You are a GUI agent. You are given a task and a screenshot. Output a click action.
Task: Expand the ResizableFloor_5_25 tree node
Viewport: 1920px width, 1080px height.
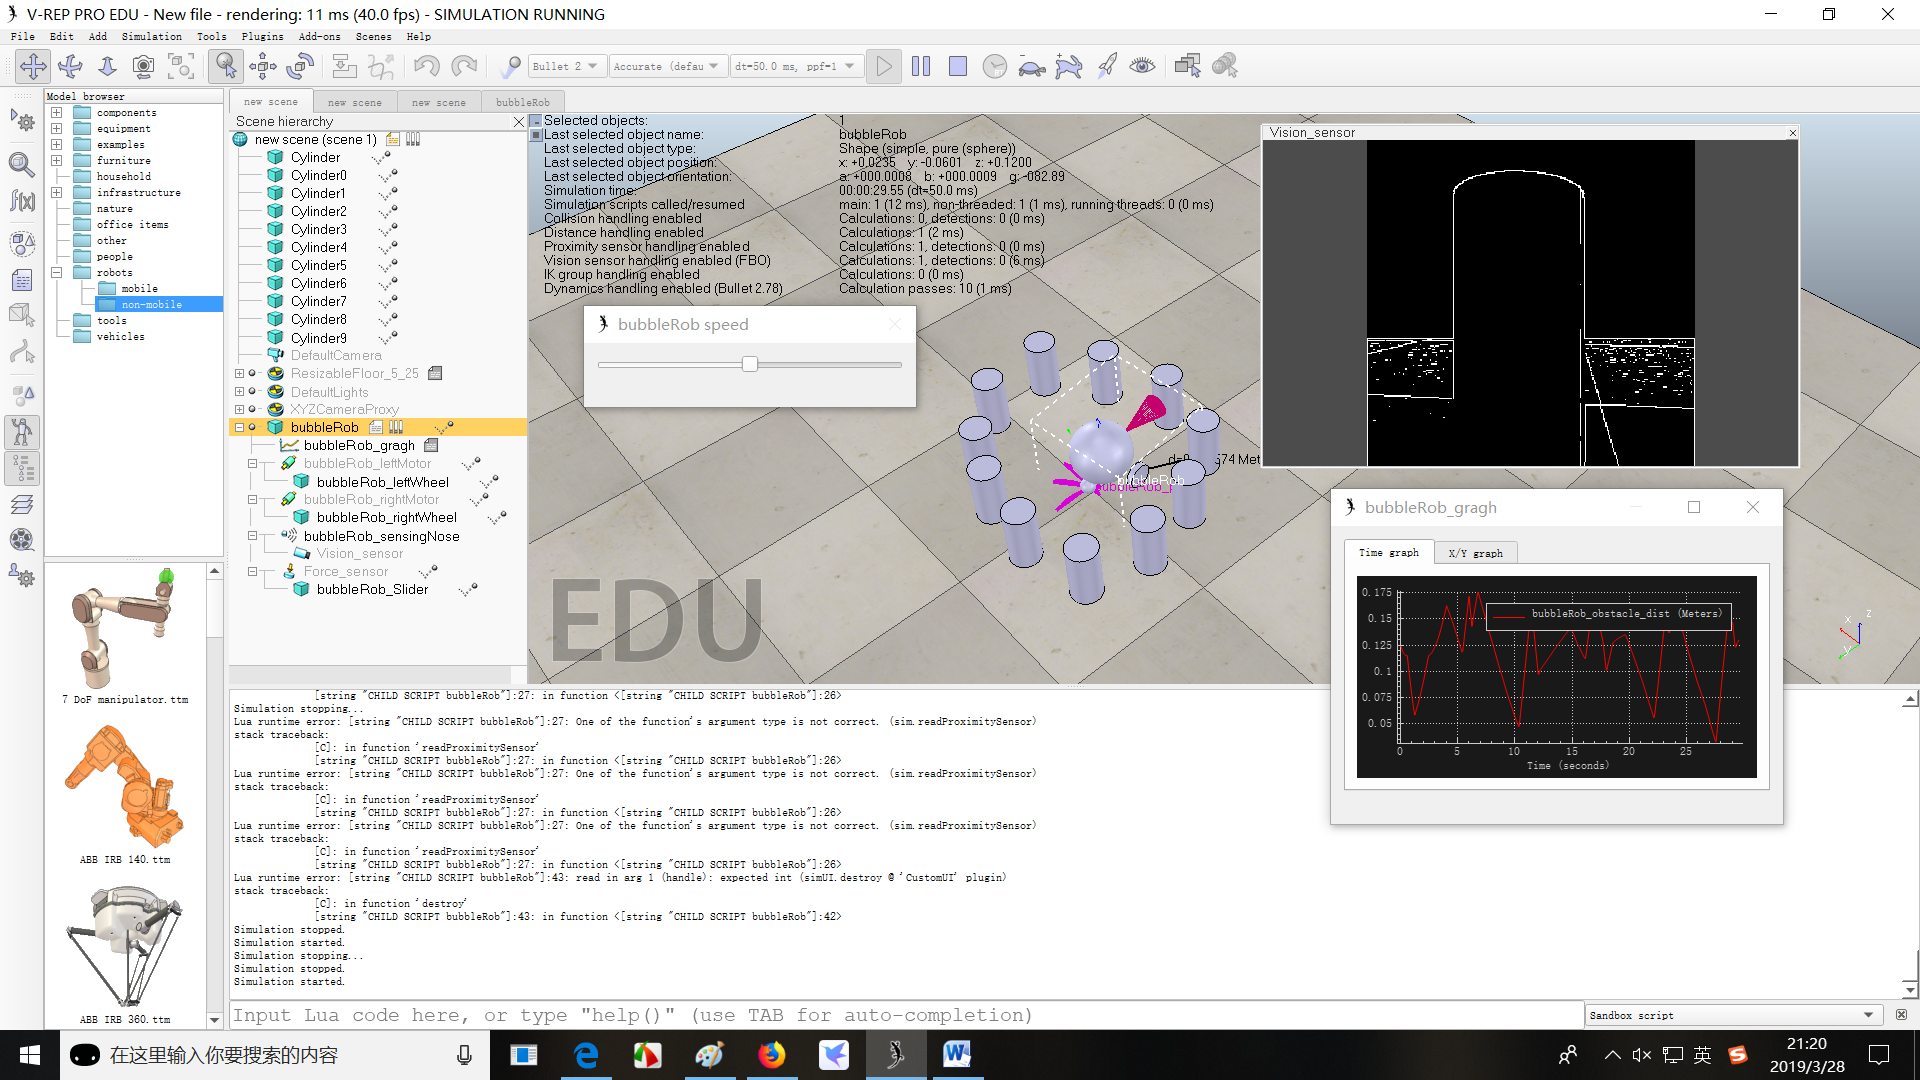239,374
